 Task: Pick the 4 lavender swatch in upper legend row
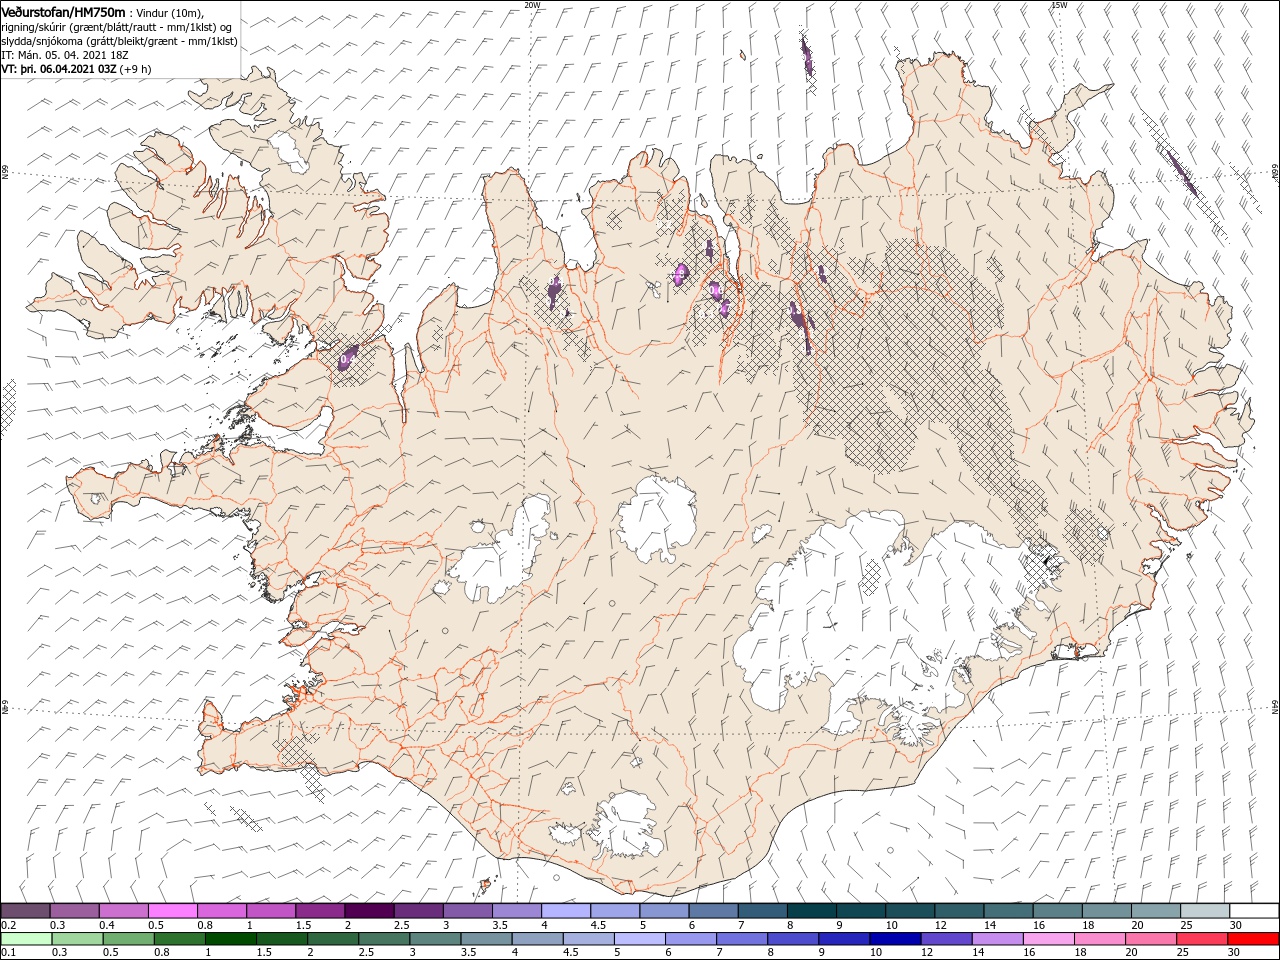(x=565, y=911)
